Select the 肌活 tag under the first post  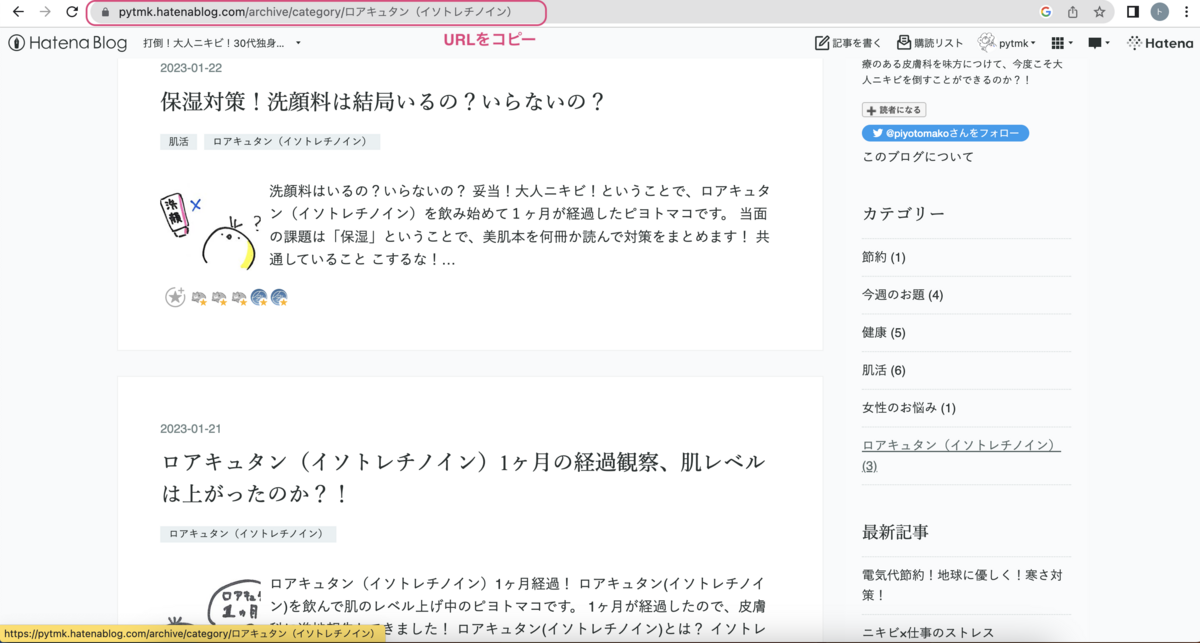pos(179,142)
